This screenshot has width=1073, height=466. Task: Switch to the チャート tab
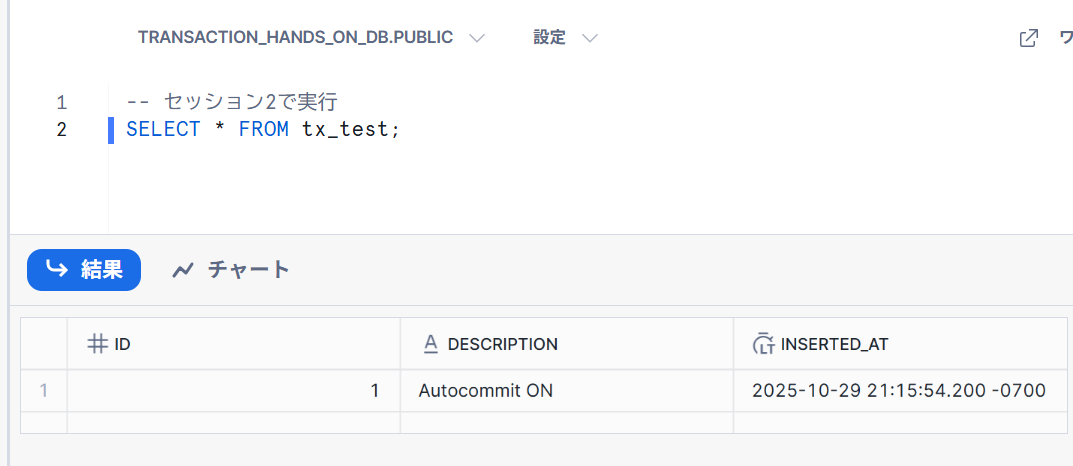pyautogui.click(x=248, y=269)
